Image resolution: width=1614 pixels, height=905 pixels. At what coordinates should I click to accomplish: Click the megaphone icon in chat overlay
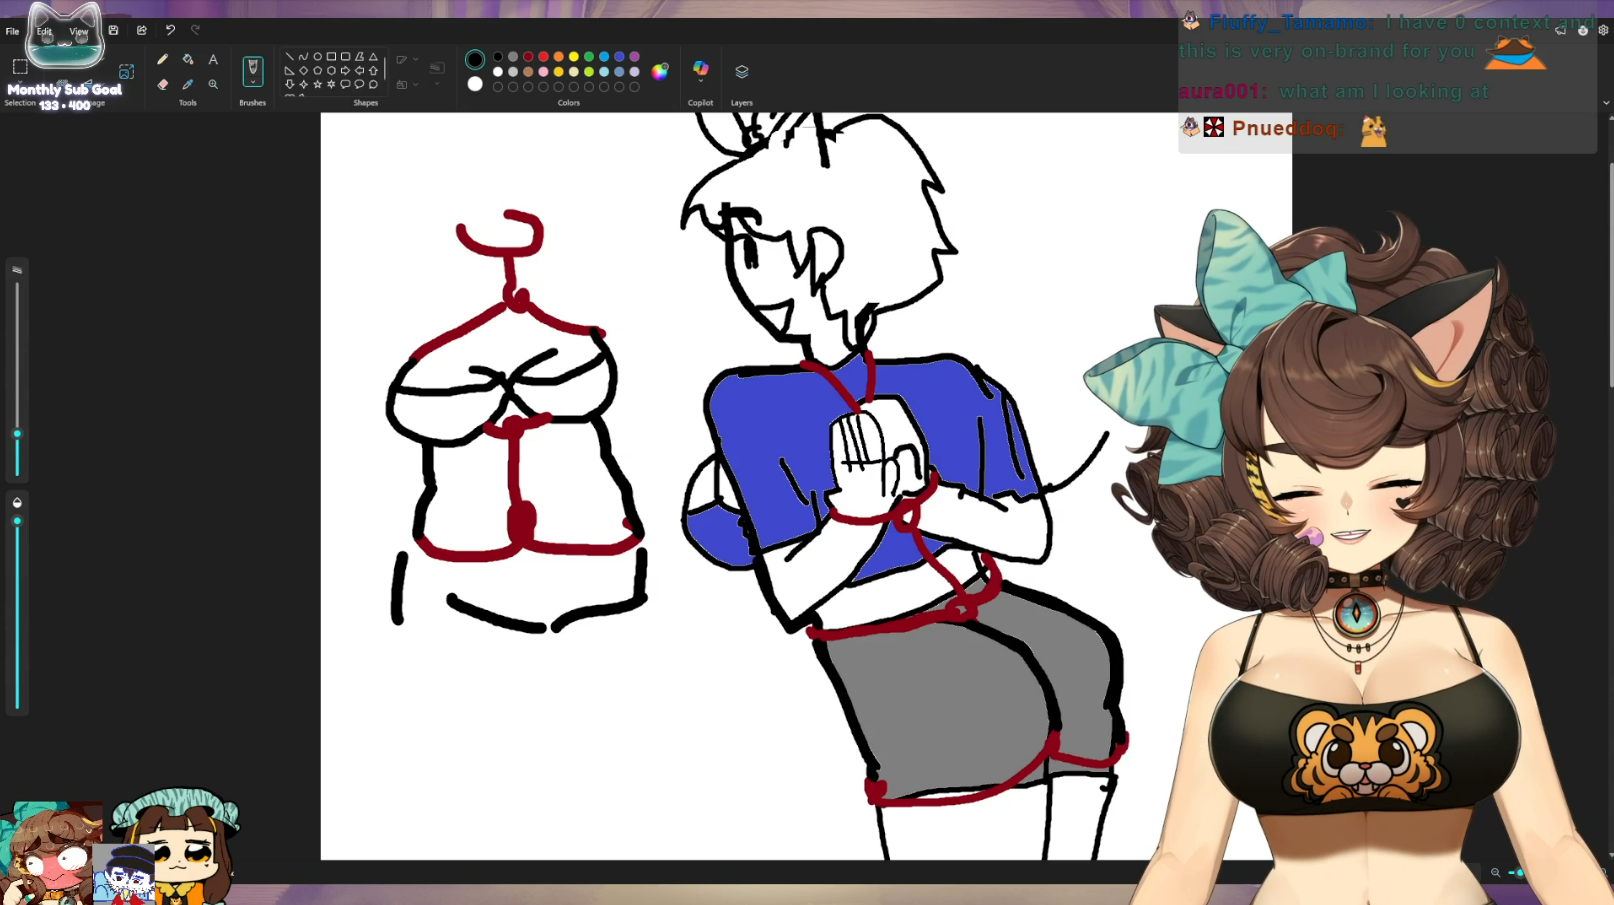point(1560,30)
